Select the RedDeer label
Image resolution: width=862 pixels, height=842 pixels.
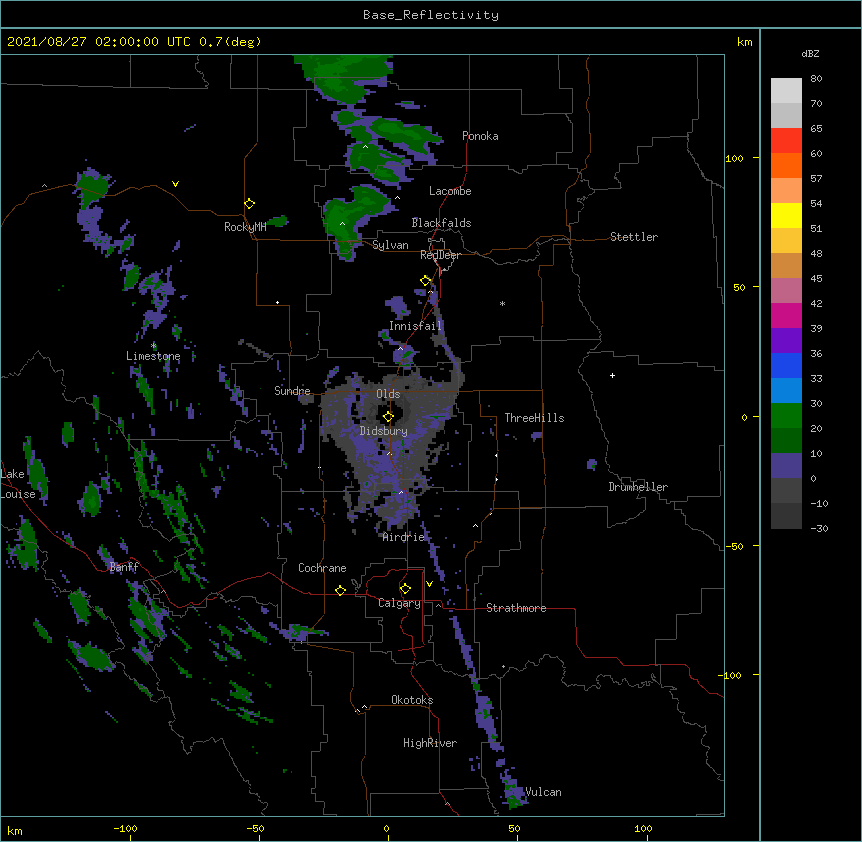click(440, 255)
